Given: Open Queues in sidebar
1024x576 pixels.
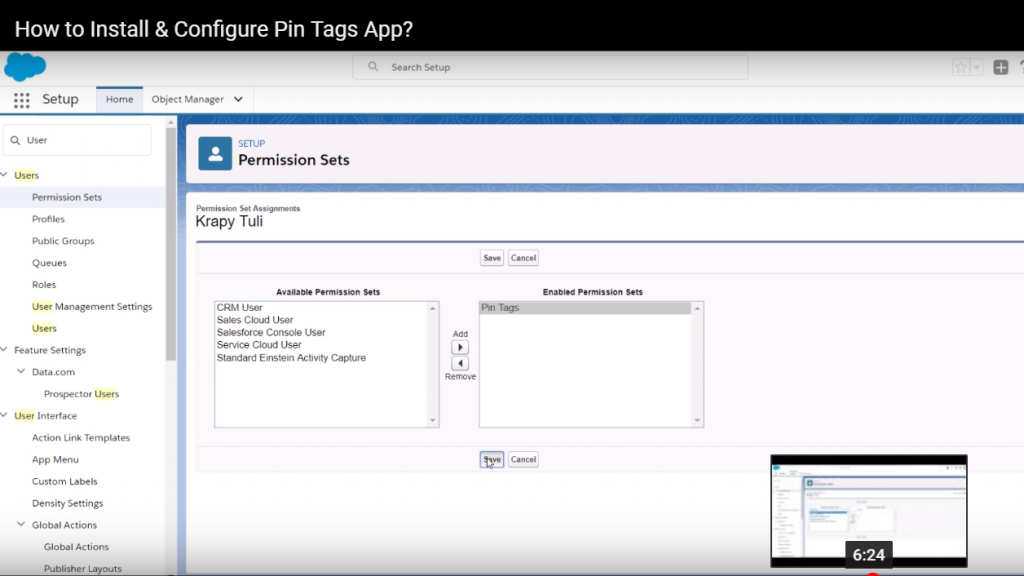Looking at the screenshot, I should tap(49, 263).
